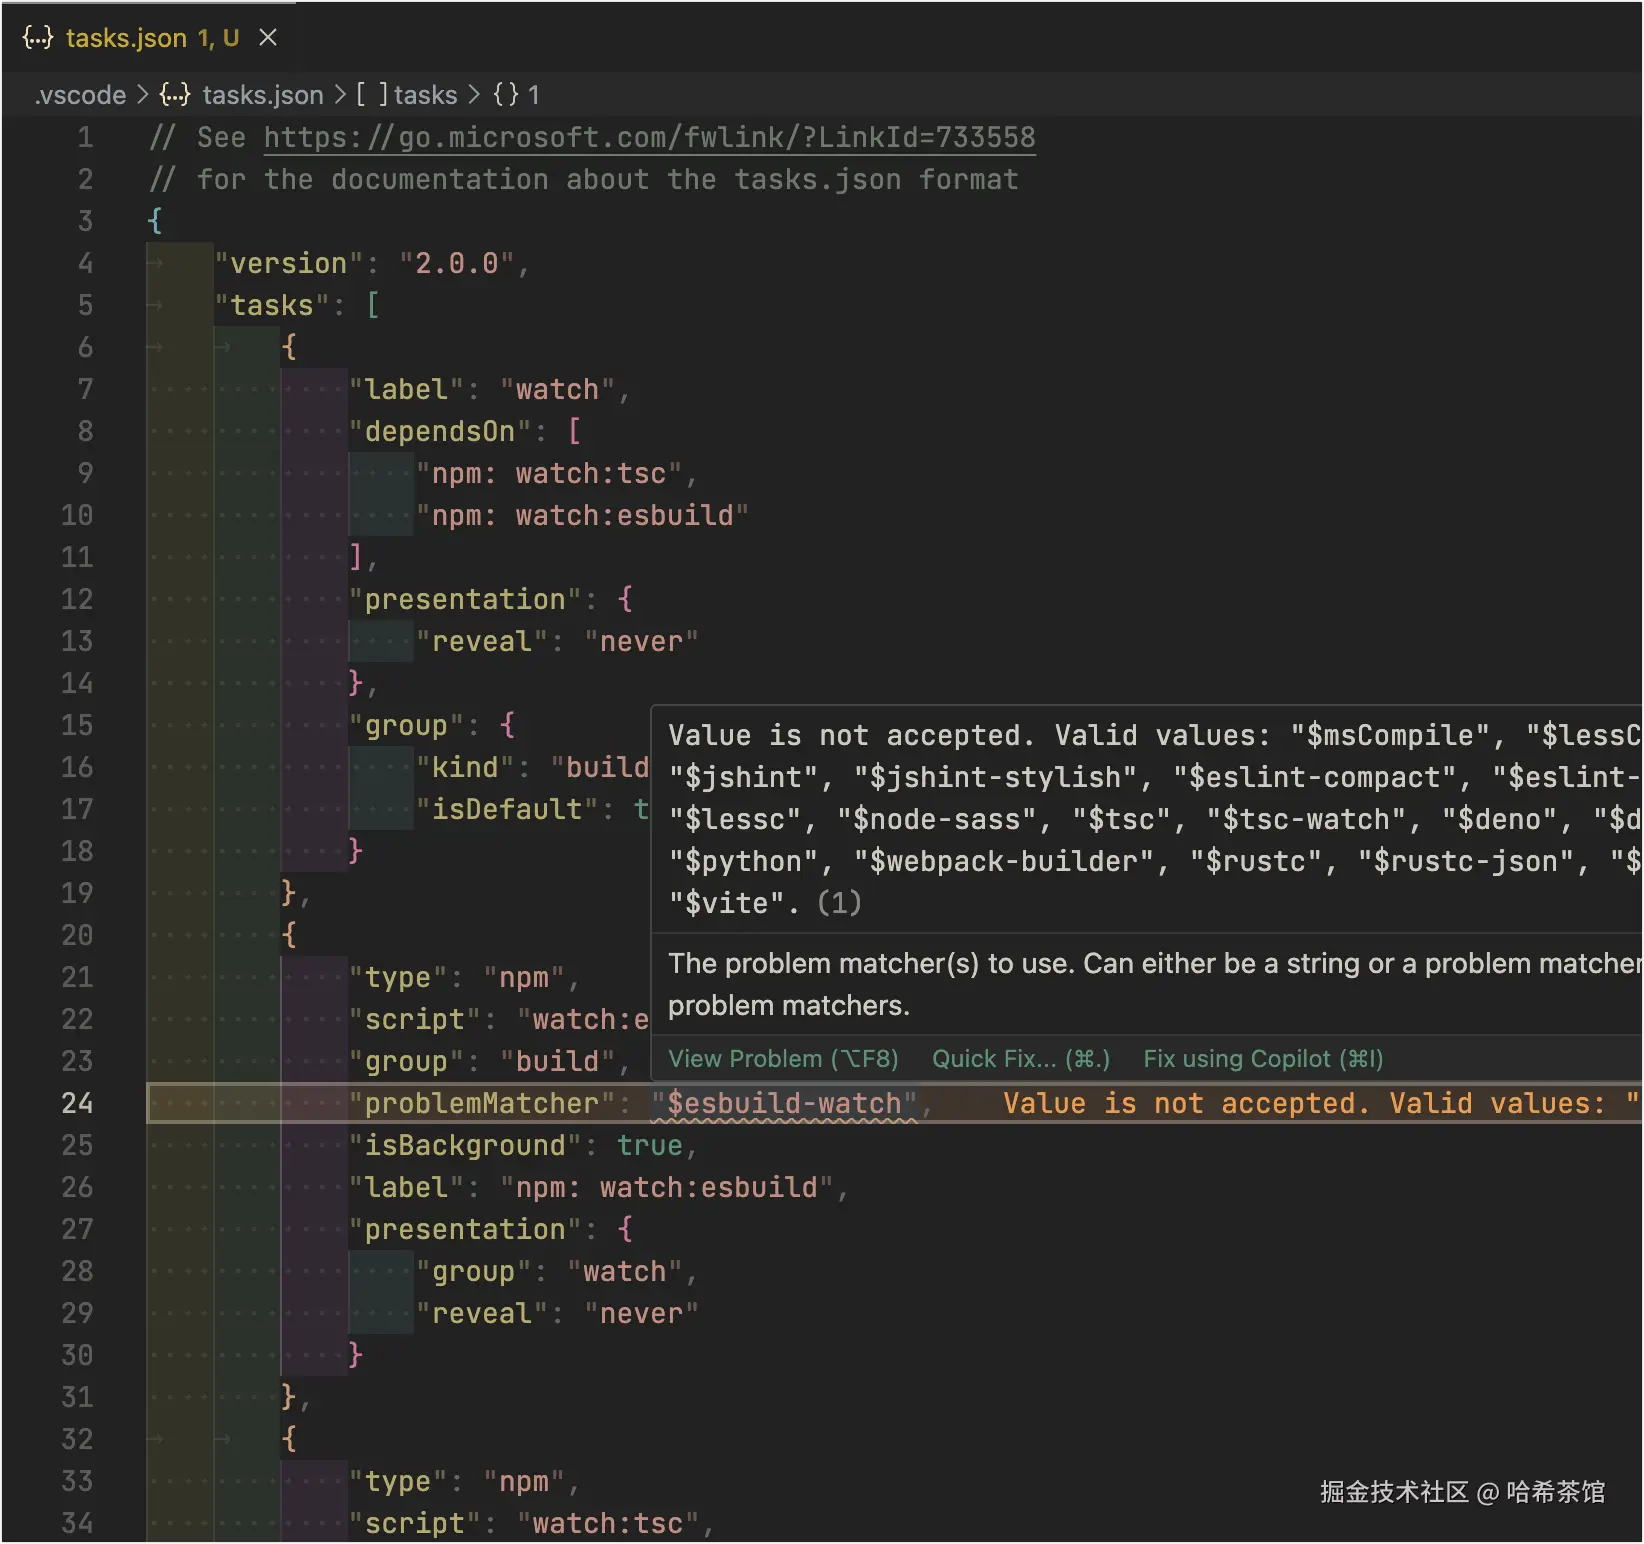Click line number 1 in the gutter

point(85,137)
